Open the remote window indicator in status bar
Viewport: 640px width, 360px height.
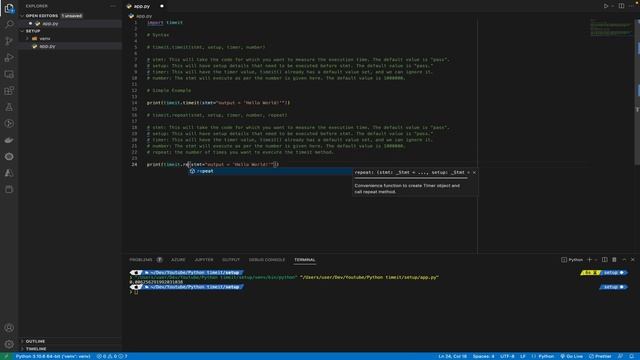click(6, 356)
